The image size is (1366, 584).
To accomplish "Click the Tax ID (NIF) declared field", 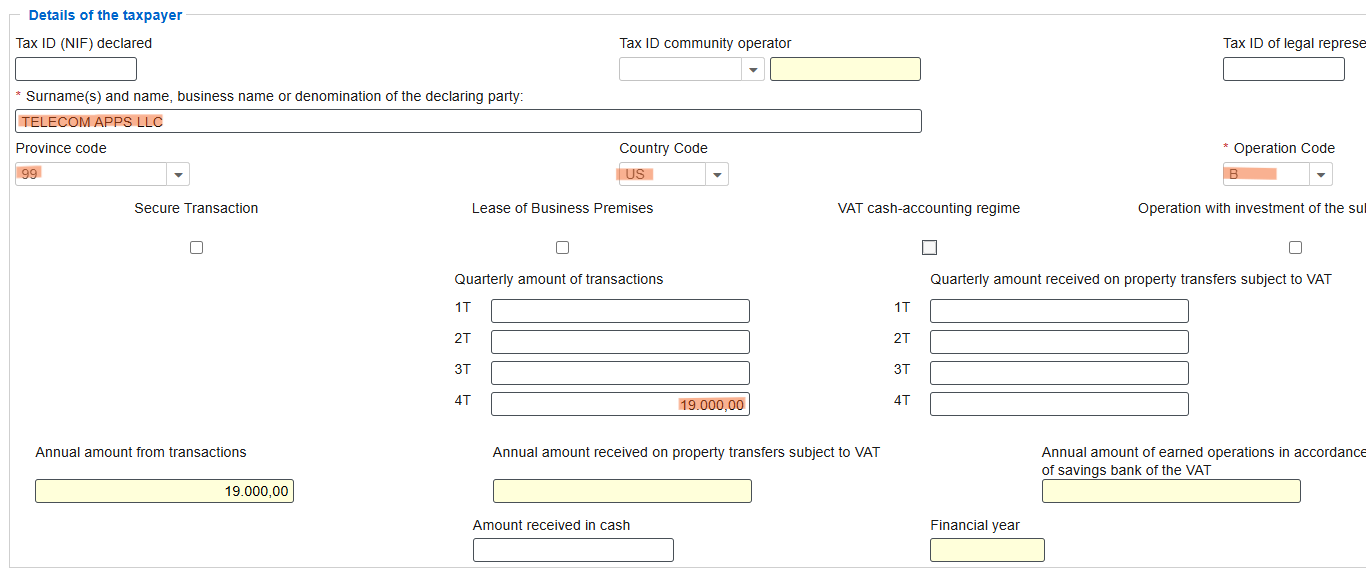I will 76,70.
